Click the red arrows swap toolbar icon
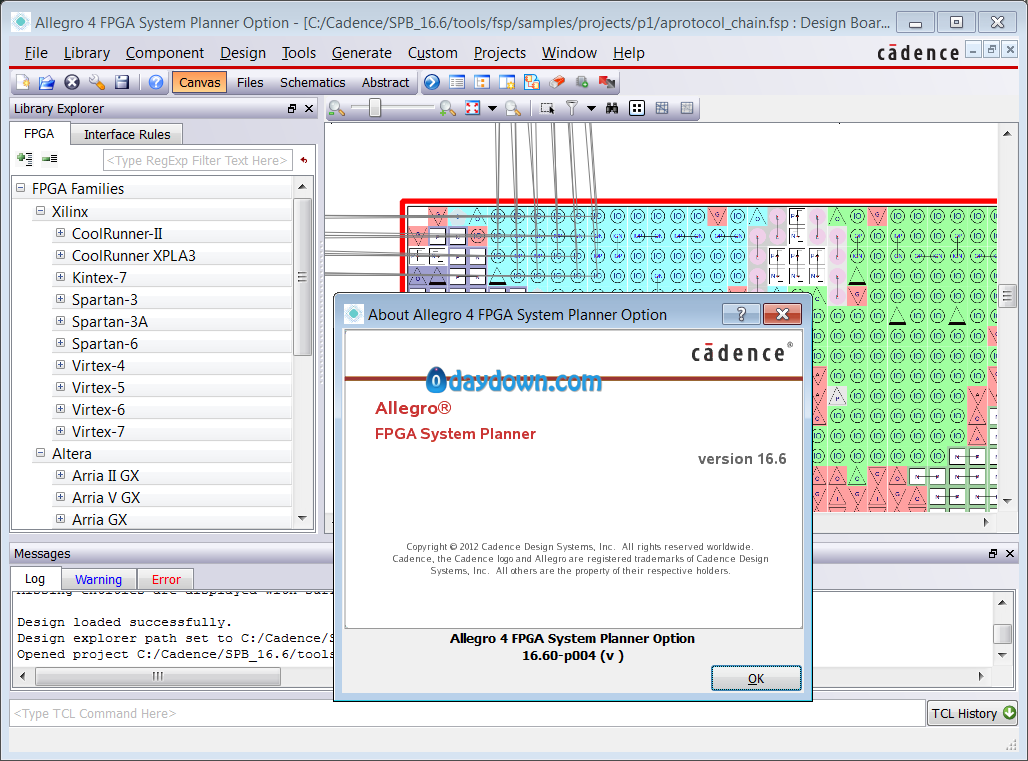The image size is (1028, 761). [607, 82]
